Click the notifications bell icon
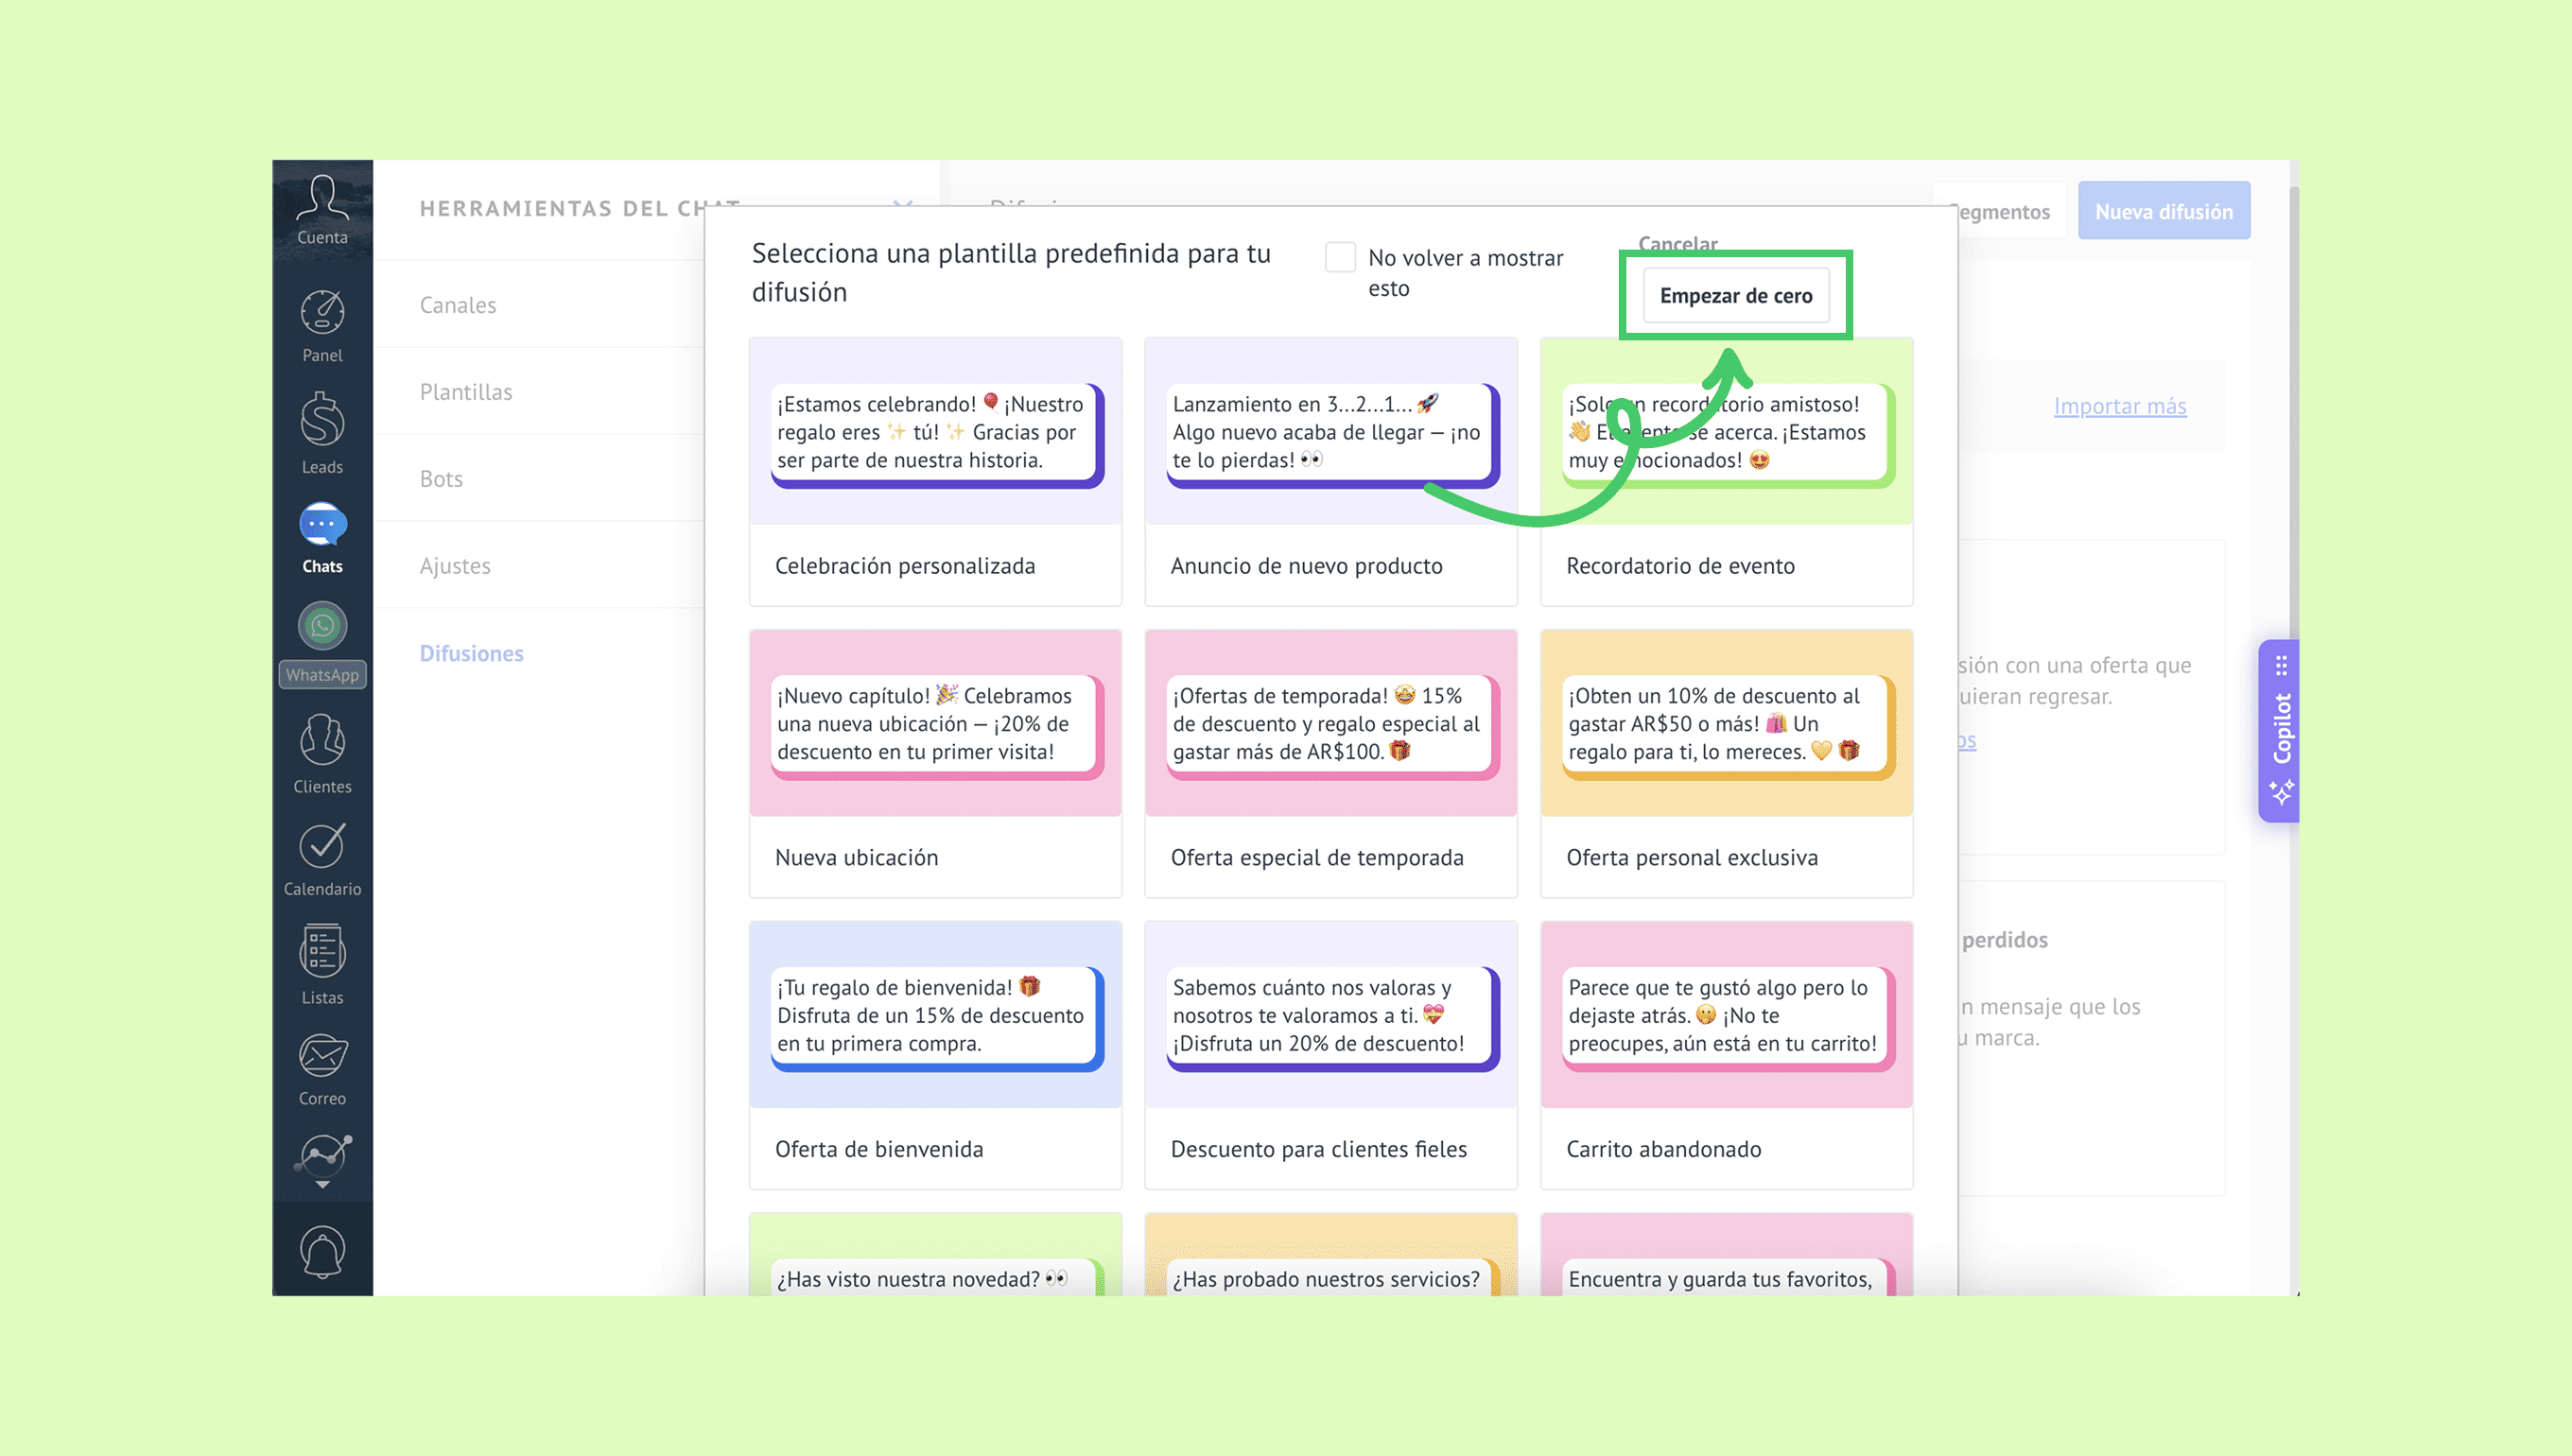This screenshot has width=2572, height=1456. (322, 1250)
